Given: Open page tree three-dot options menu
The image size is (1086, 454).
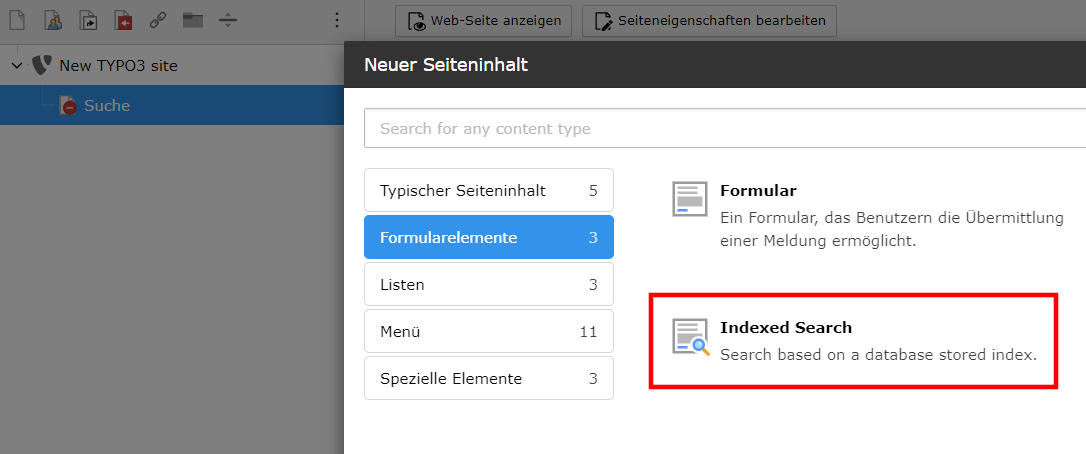Looking at the screenshot, I should click(337, 20).
